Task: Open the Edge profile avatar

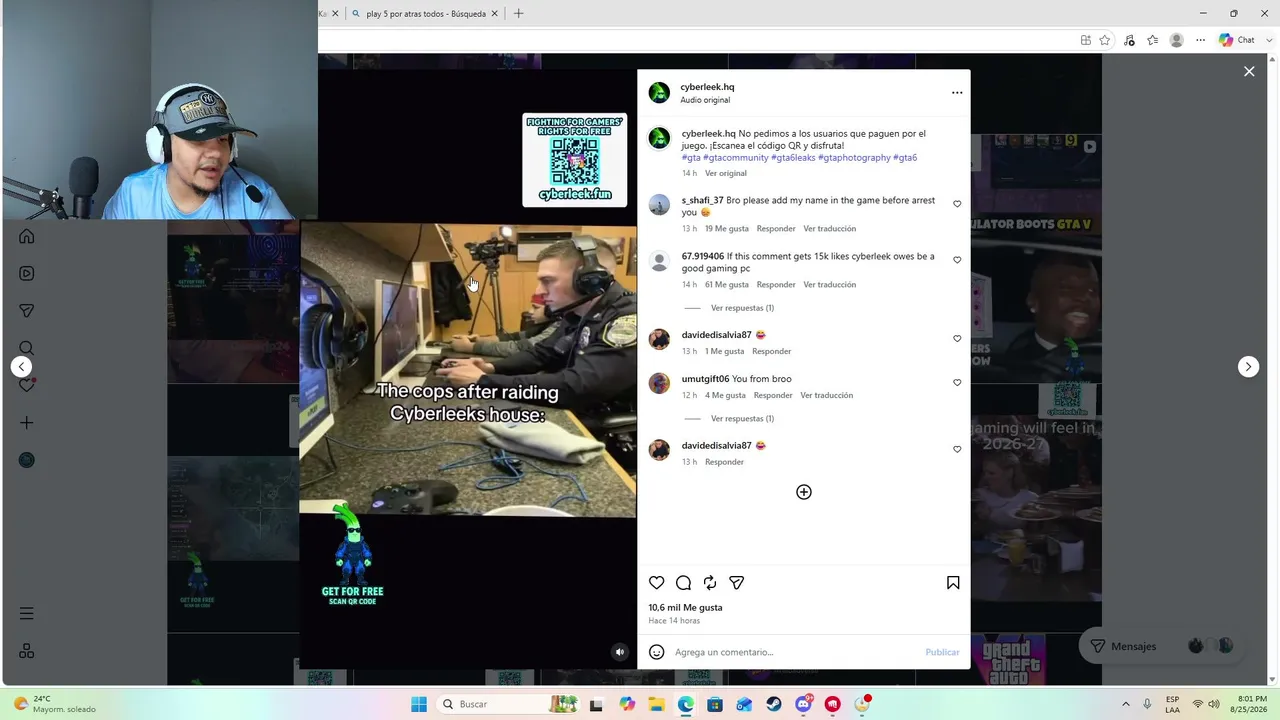Action: [1177, 40]
